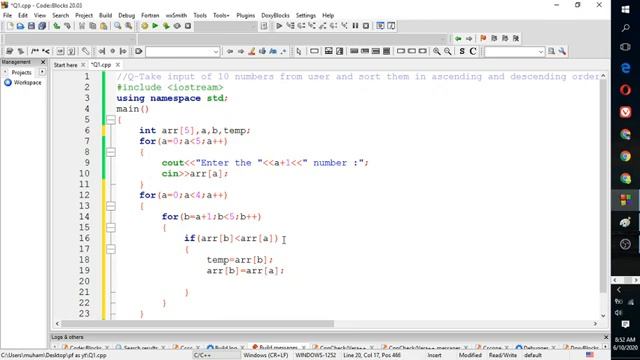Jump back with green arrow icon
The height and width of the screenshot is (360, 640).
458,38
